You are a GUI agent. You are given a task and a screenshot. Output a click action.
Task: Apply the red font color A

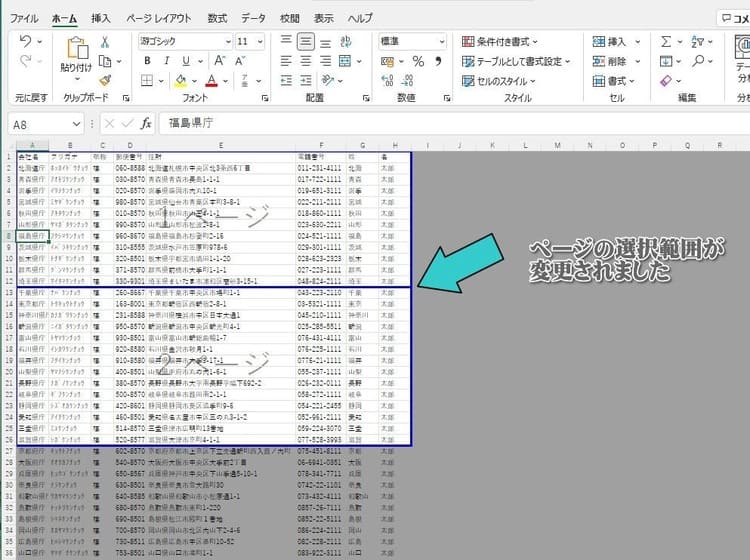coord(211,80)
